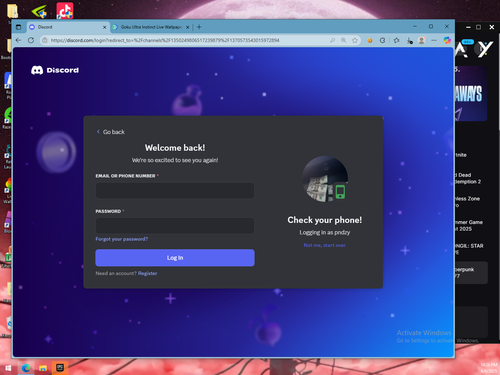Open the Favorites list icon

click(x=396, y=40)
